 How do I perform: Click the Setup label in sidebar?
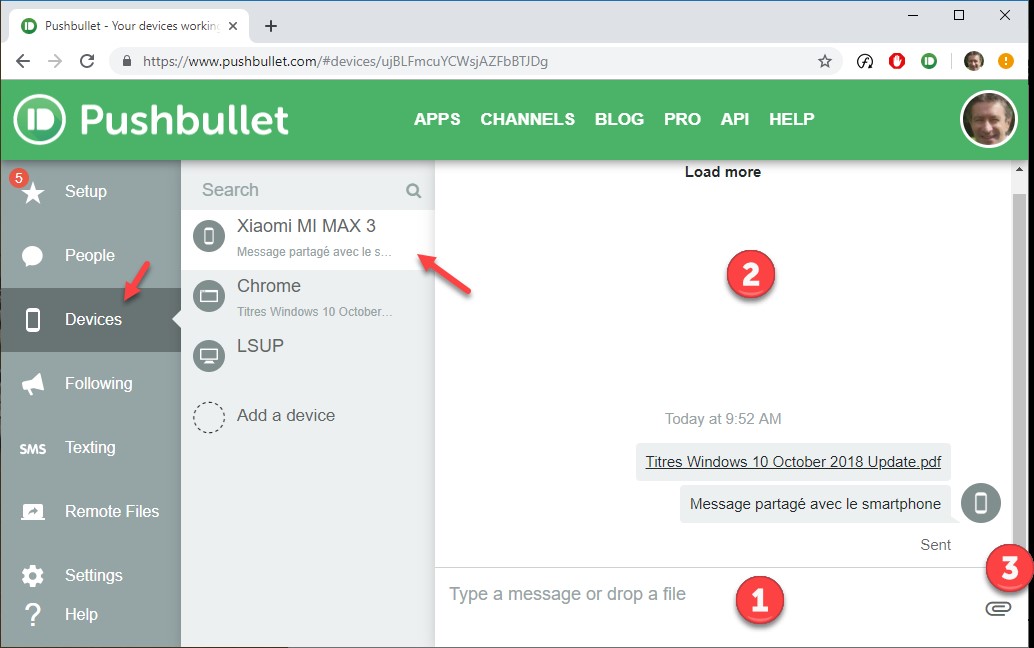(86, 192)
